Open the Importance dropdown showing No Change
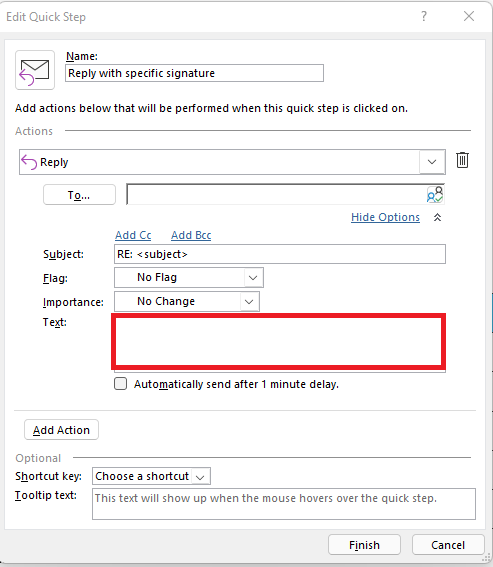493x567 pixels. [x=187, y=301]
